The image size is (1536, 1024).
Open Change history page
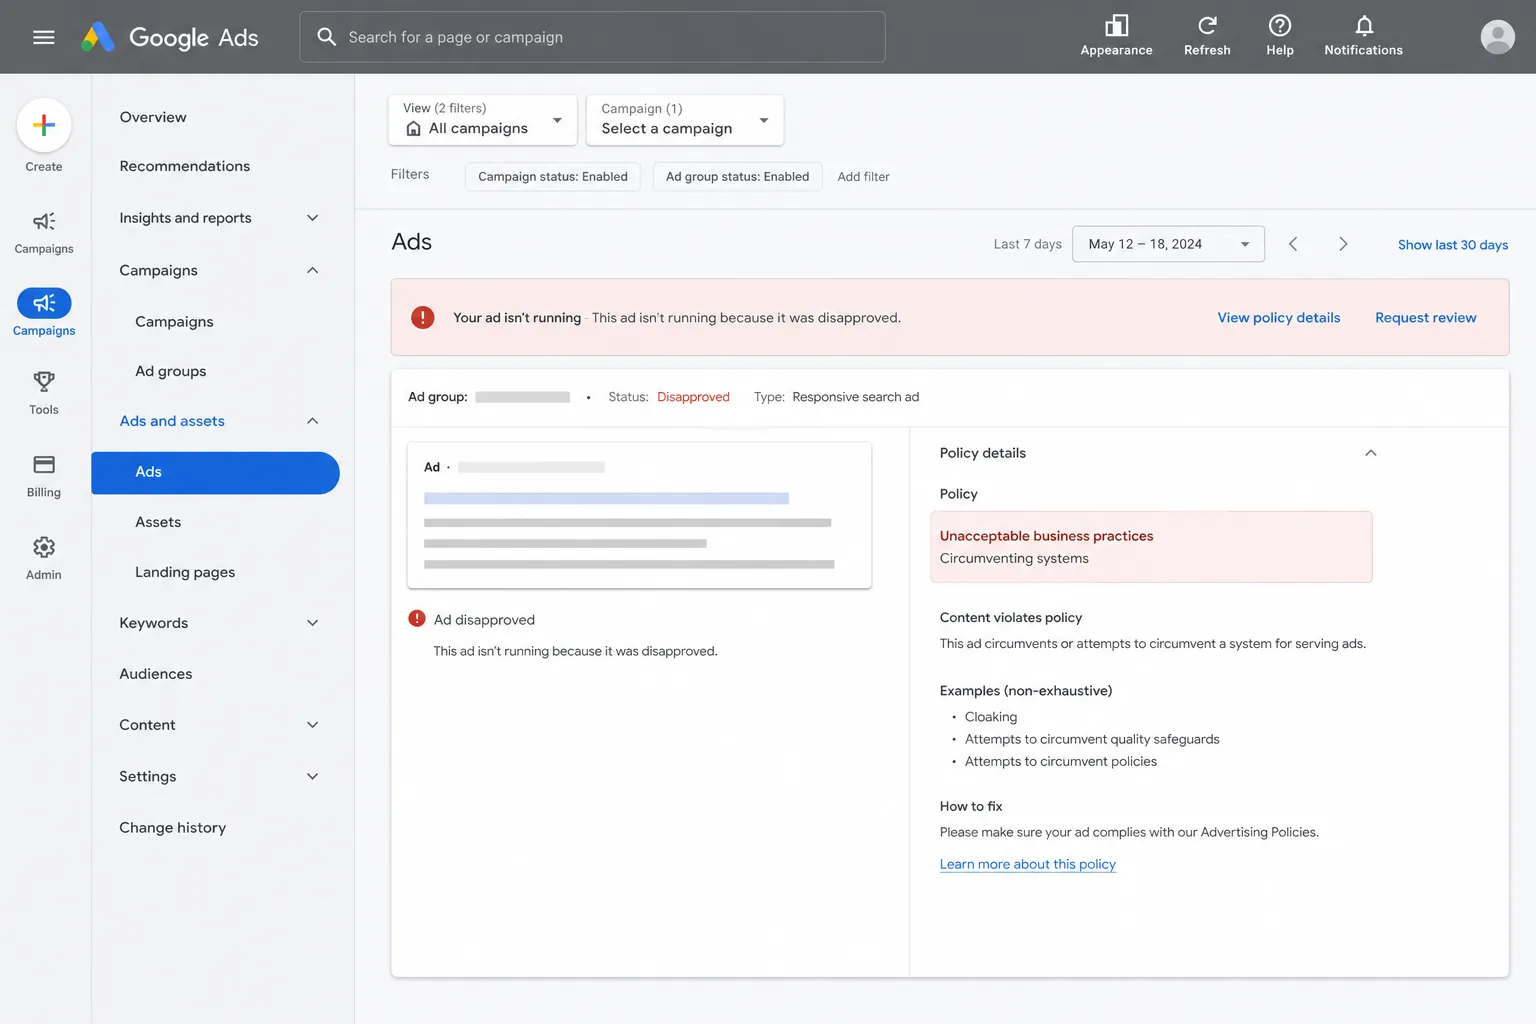[x=173, y=827]
